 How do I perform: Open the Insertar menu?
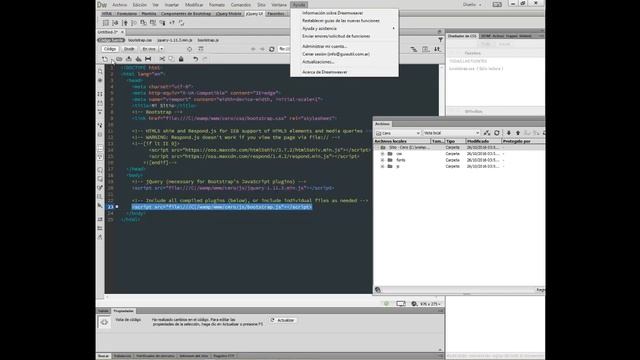[x=171, y=5]
